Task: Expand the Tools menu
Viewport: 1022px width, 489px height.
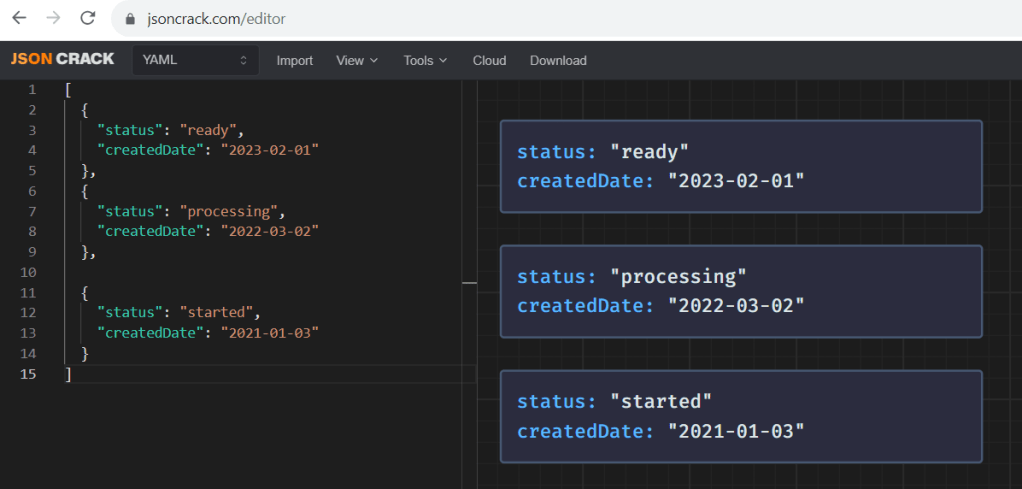Action: (x=425, y=60)
